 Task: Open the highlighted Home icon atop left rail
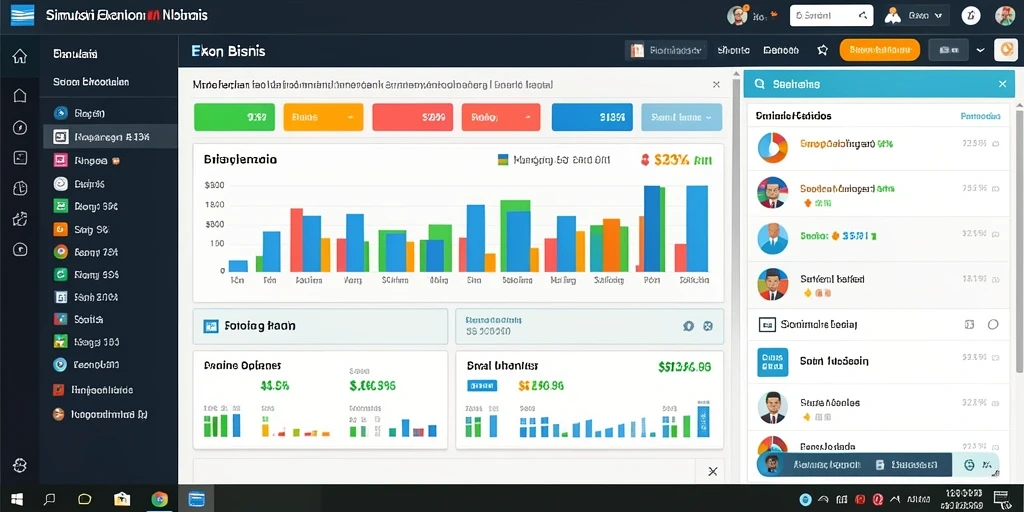pyautogui.click(x=20, y=56)
